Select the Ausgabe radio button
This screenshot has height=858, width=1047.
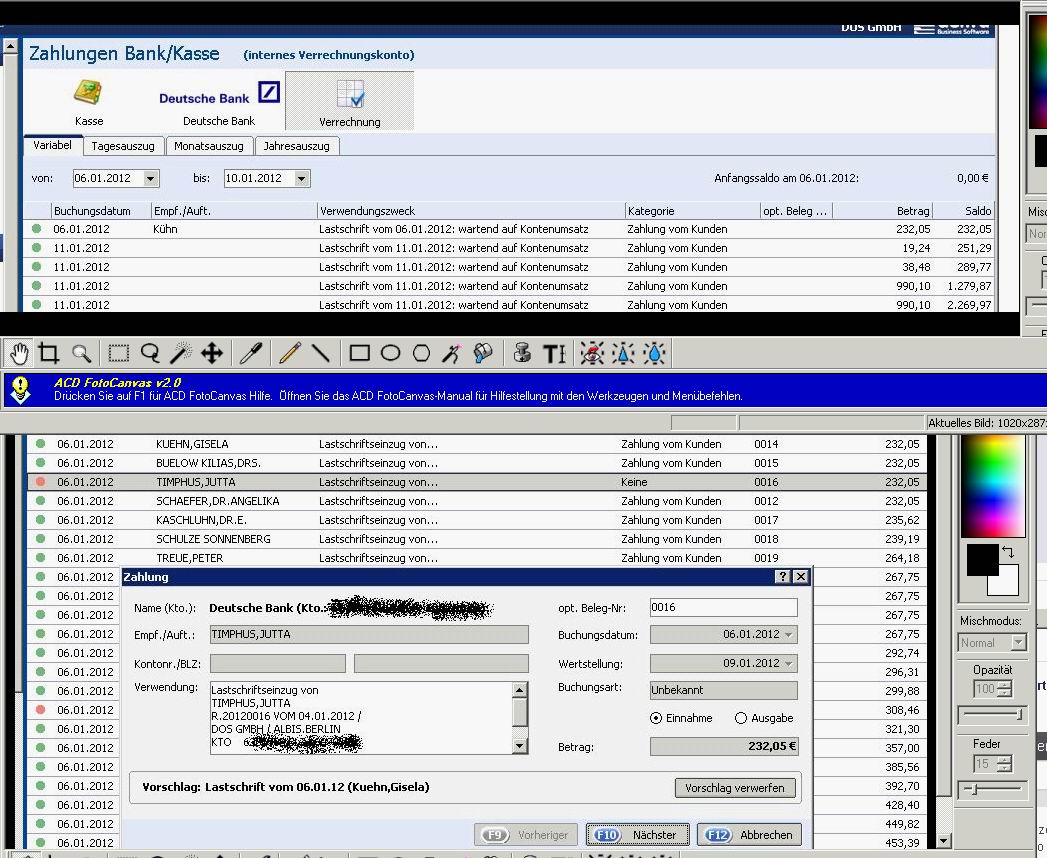(x=741, y=718)
